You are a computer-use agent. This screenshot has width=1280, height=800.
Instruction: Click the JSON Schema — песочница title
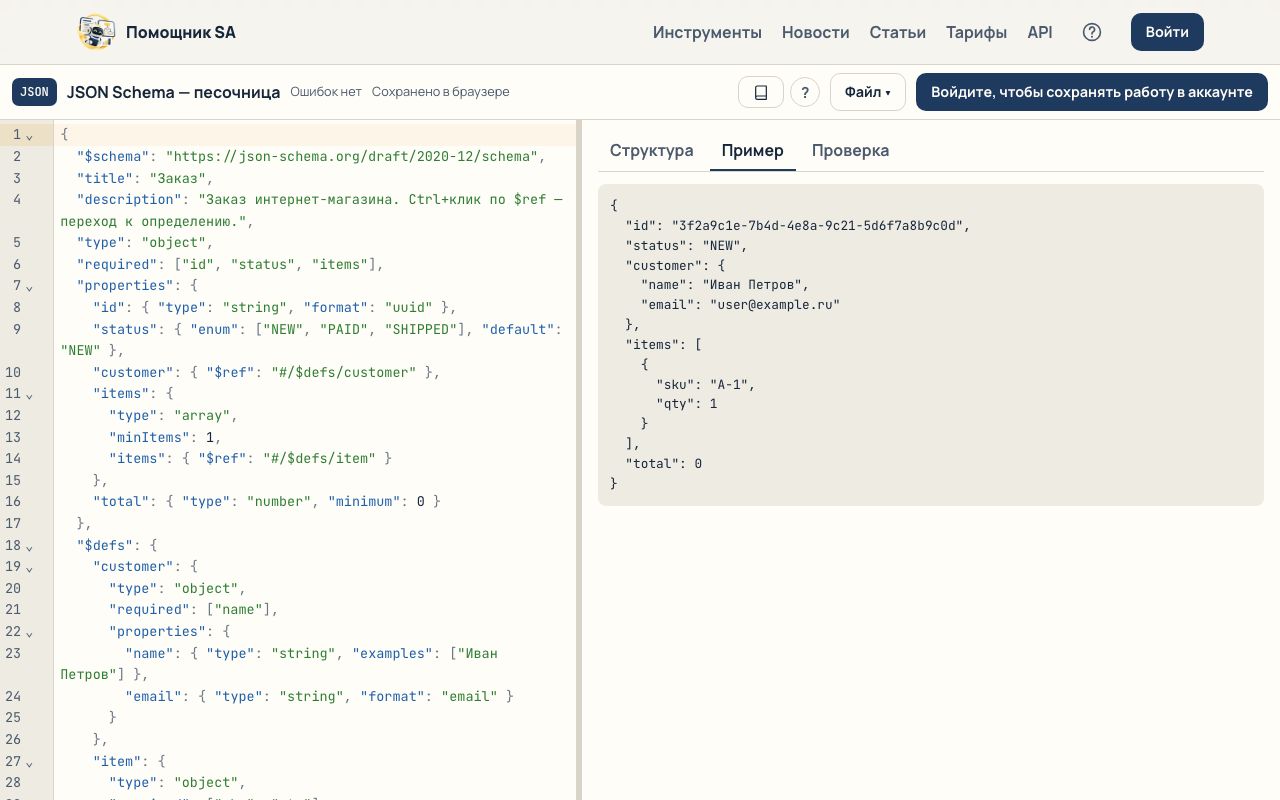174,92
